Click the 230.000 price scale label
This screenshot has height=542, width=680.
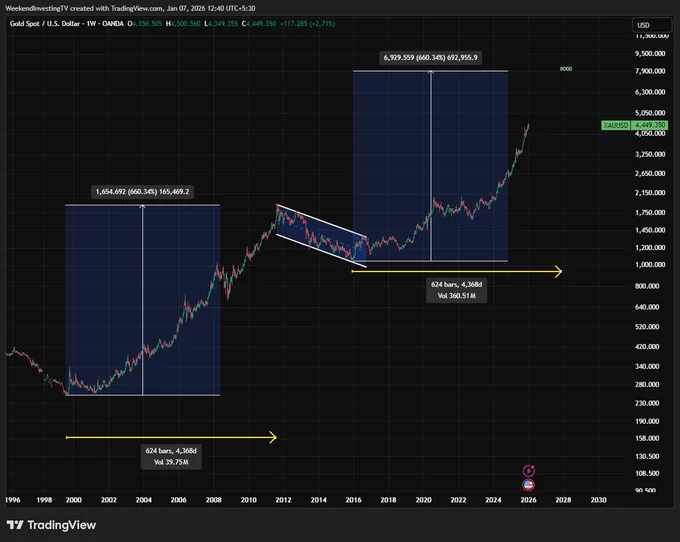click(x=647, y=403)
